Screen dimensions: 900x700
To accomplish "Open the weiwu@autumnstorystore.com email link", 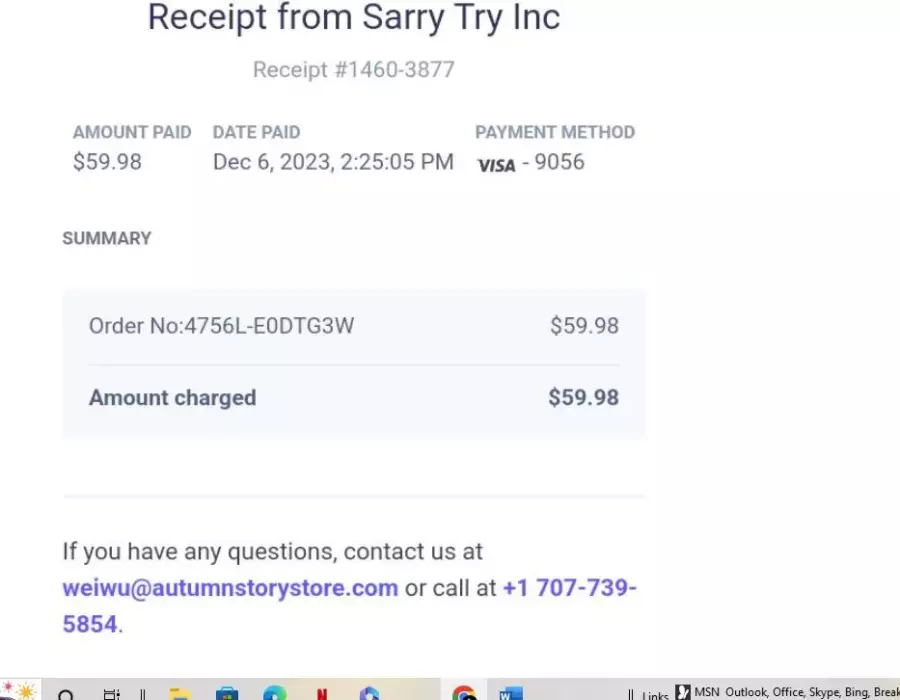I will 230,588.
